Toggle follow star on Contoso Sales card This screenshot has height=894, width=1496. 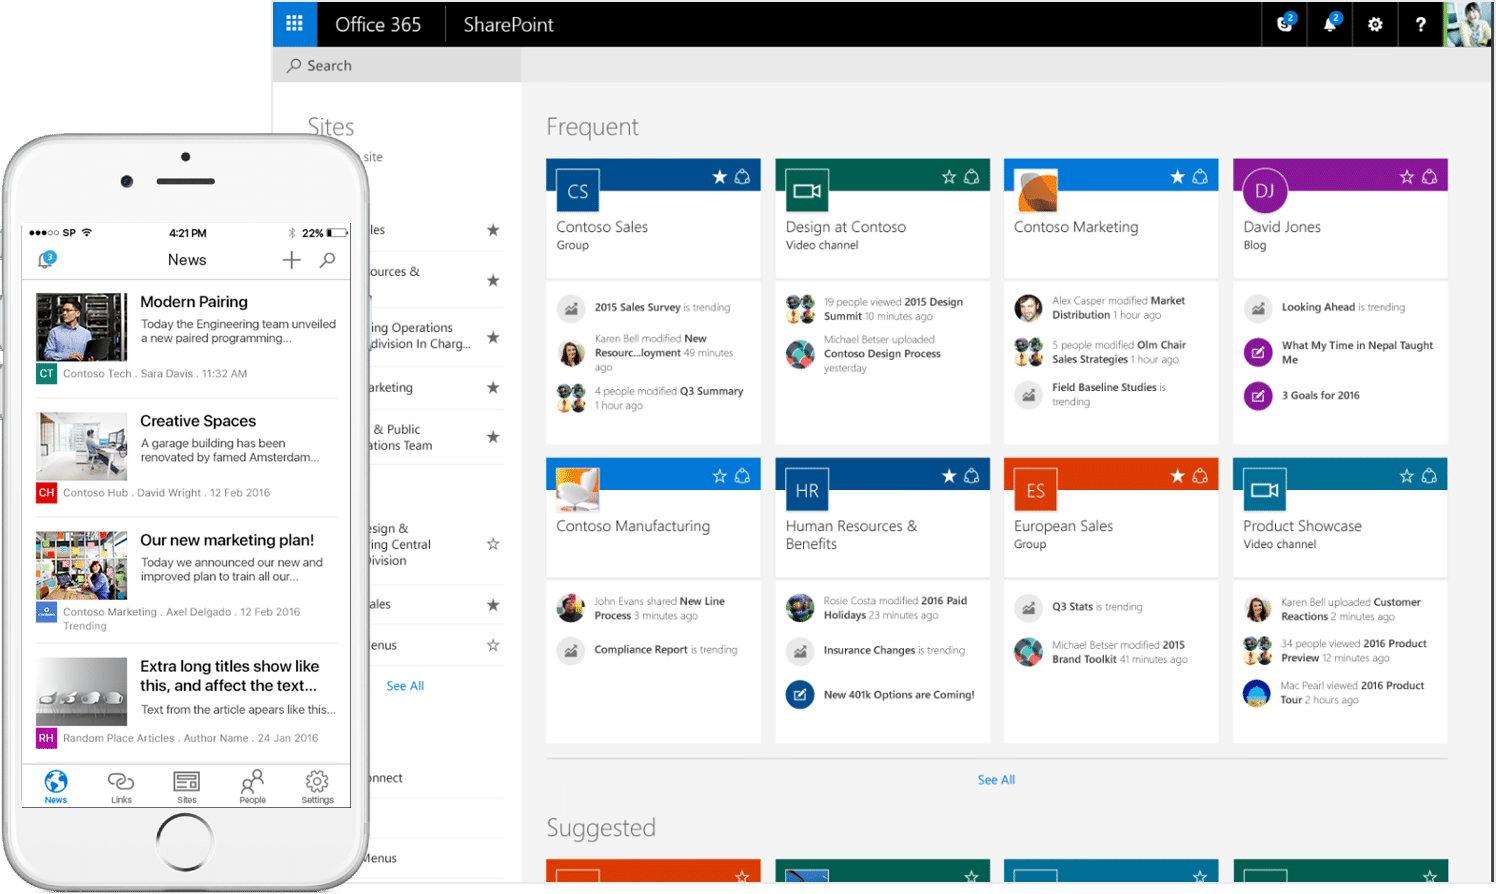[719, 177]
